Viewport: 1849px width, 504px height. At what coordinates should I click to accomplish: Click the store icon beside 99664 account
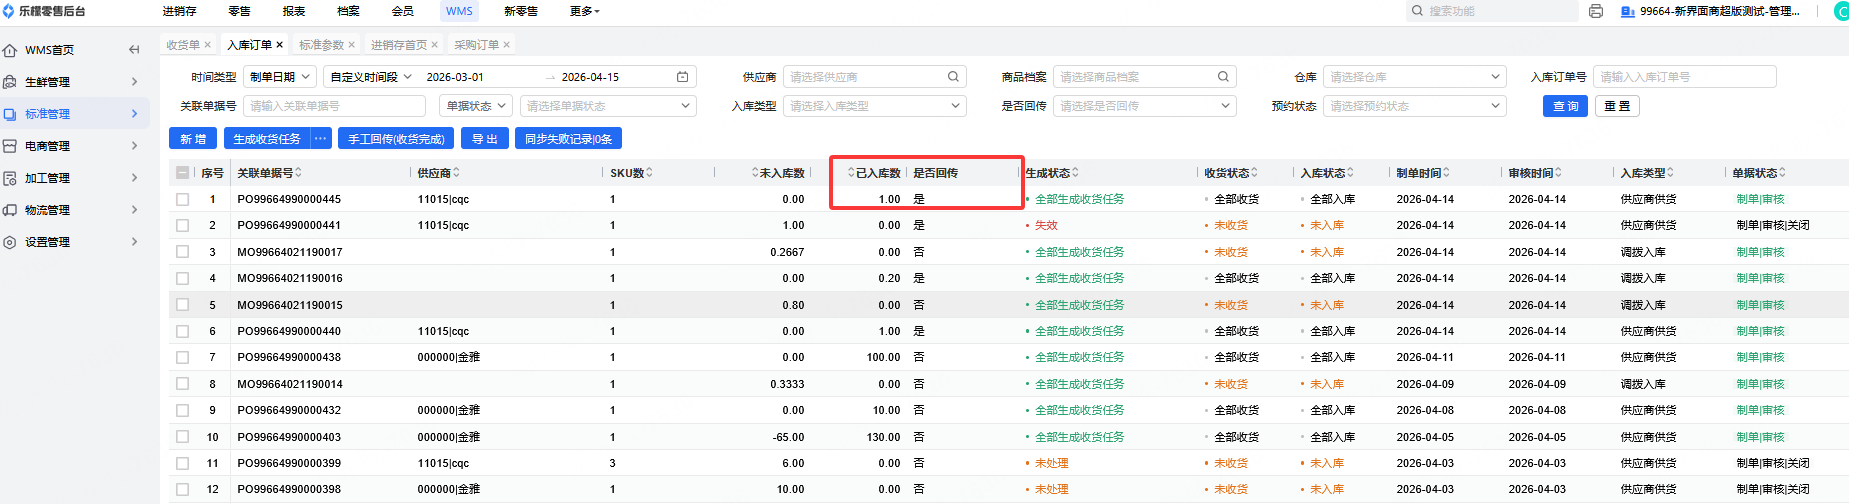tap(1628, 11)
